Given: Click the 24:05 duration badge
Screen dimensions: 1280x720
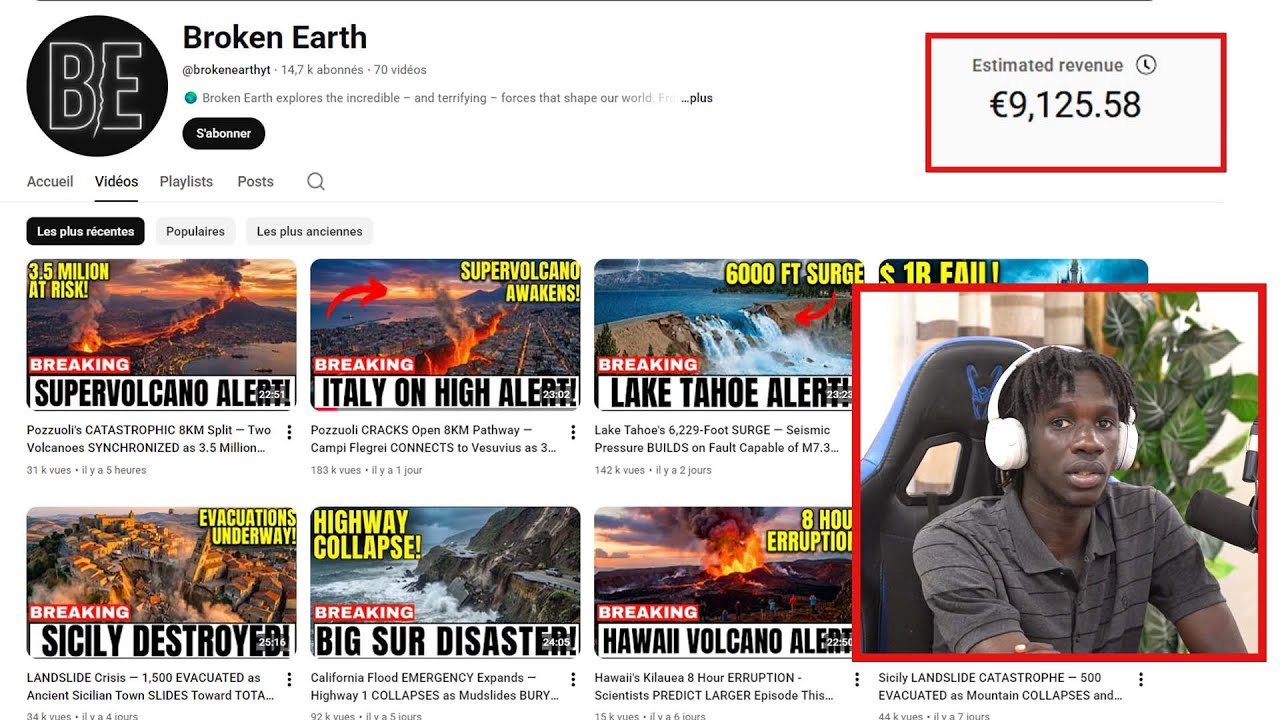Looking at the screenshot, I should [555, 643].
